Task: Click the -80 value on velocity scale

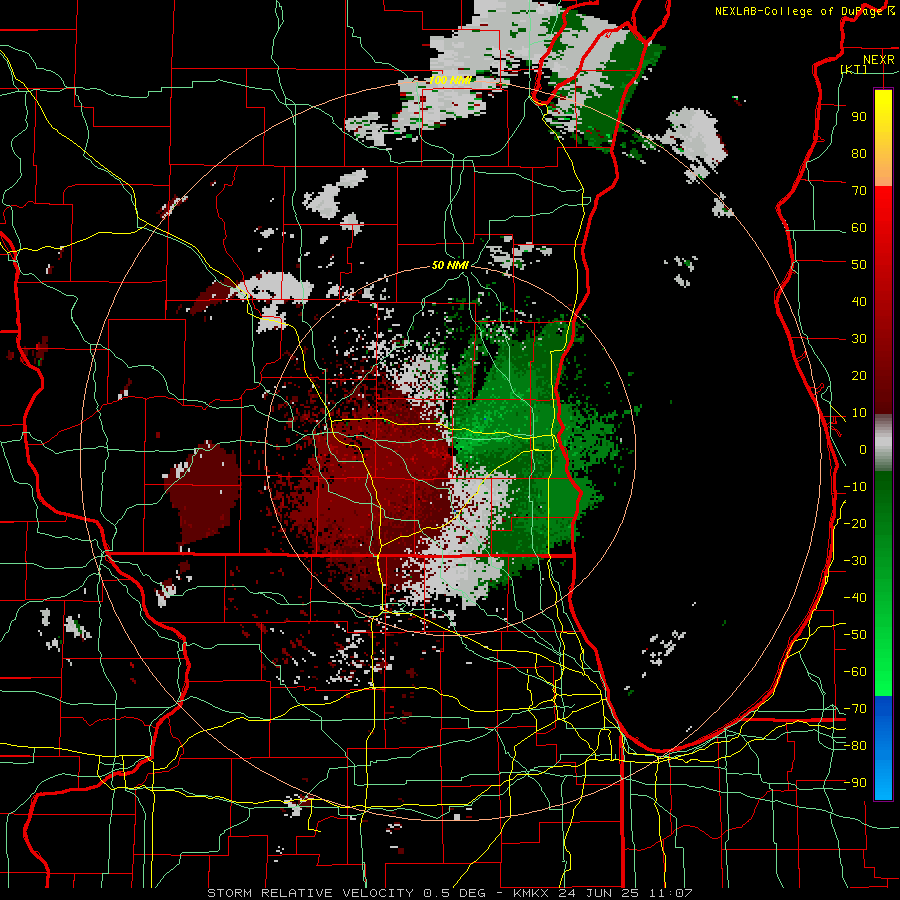Action: (855, 746)
